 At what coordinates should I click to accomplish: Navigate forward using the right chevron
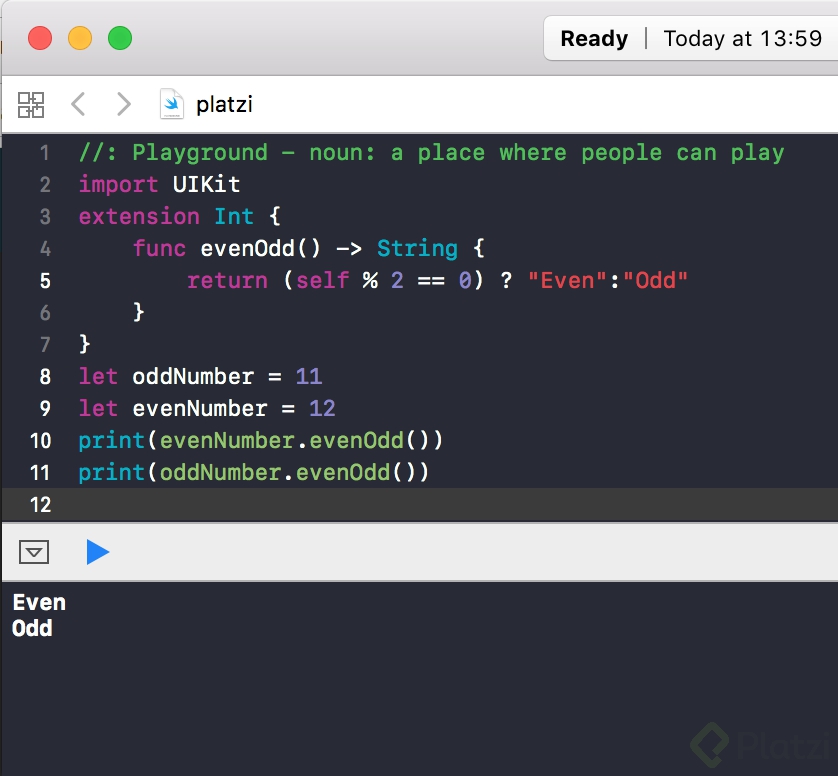click(x=123, y=103)
